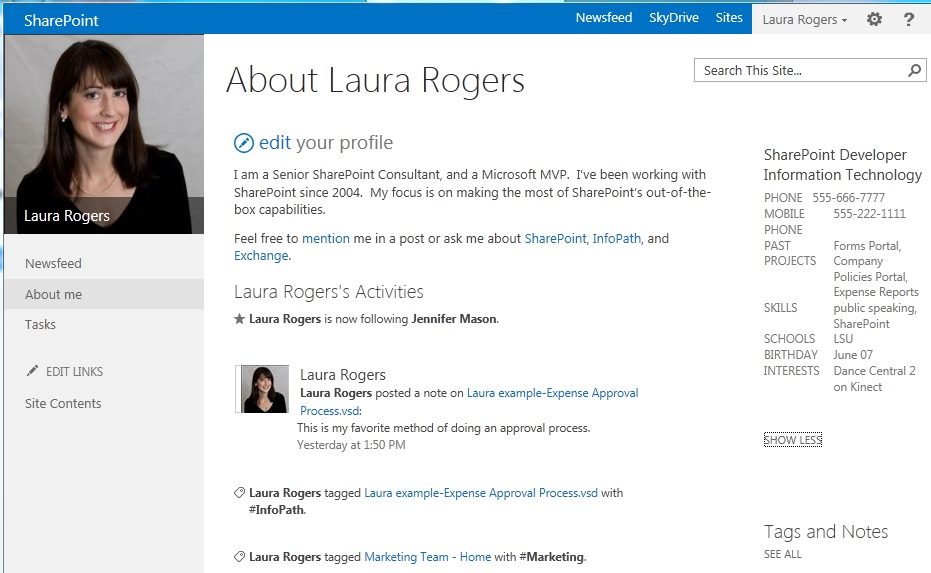Click Laura Rogers's small activity thumbnail photo

(265, 389)
